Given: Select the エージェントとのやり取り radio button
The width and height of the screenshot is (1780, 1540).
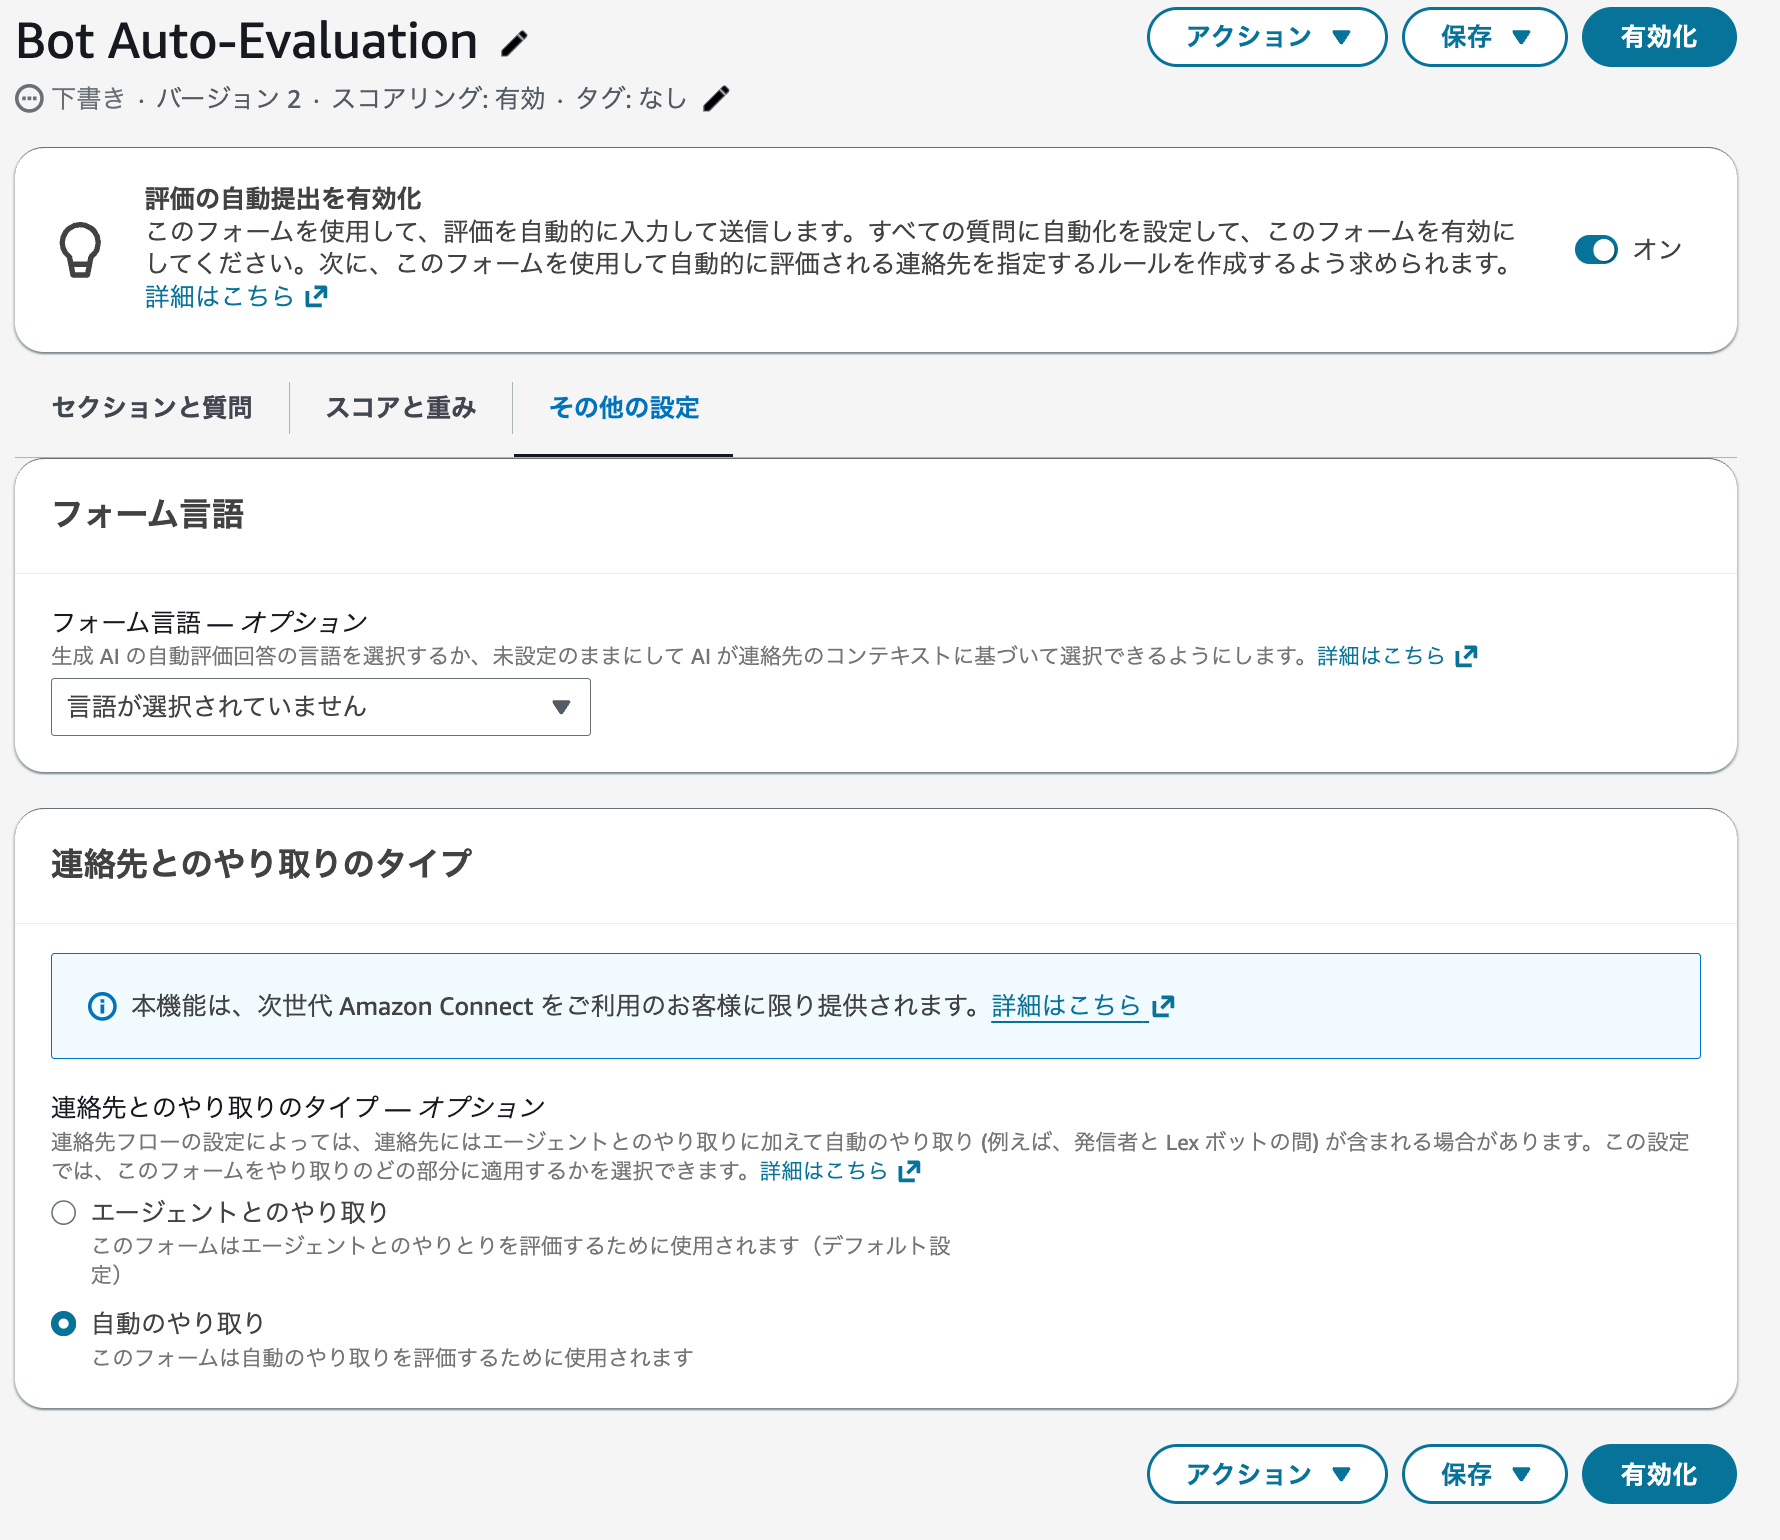Looking at the screenshot, I should point(64,1211).
